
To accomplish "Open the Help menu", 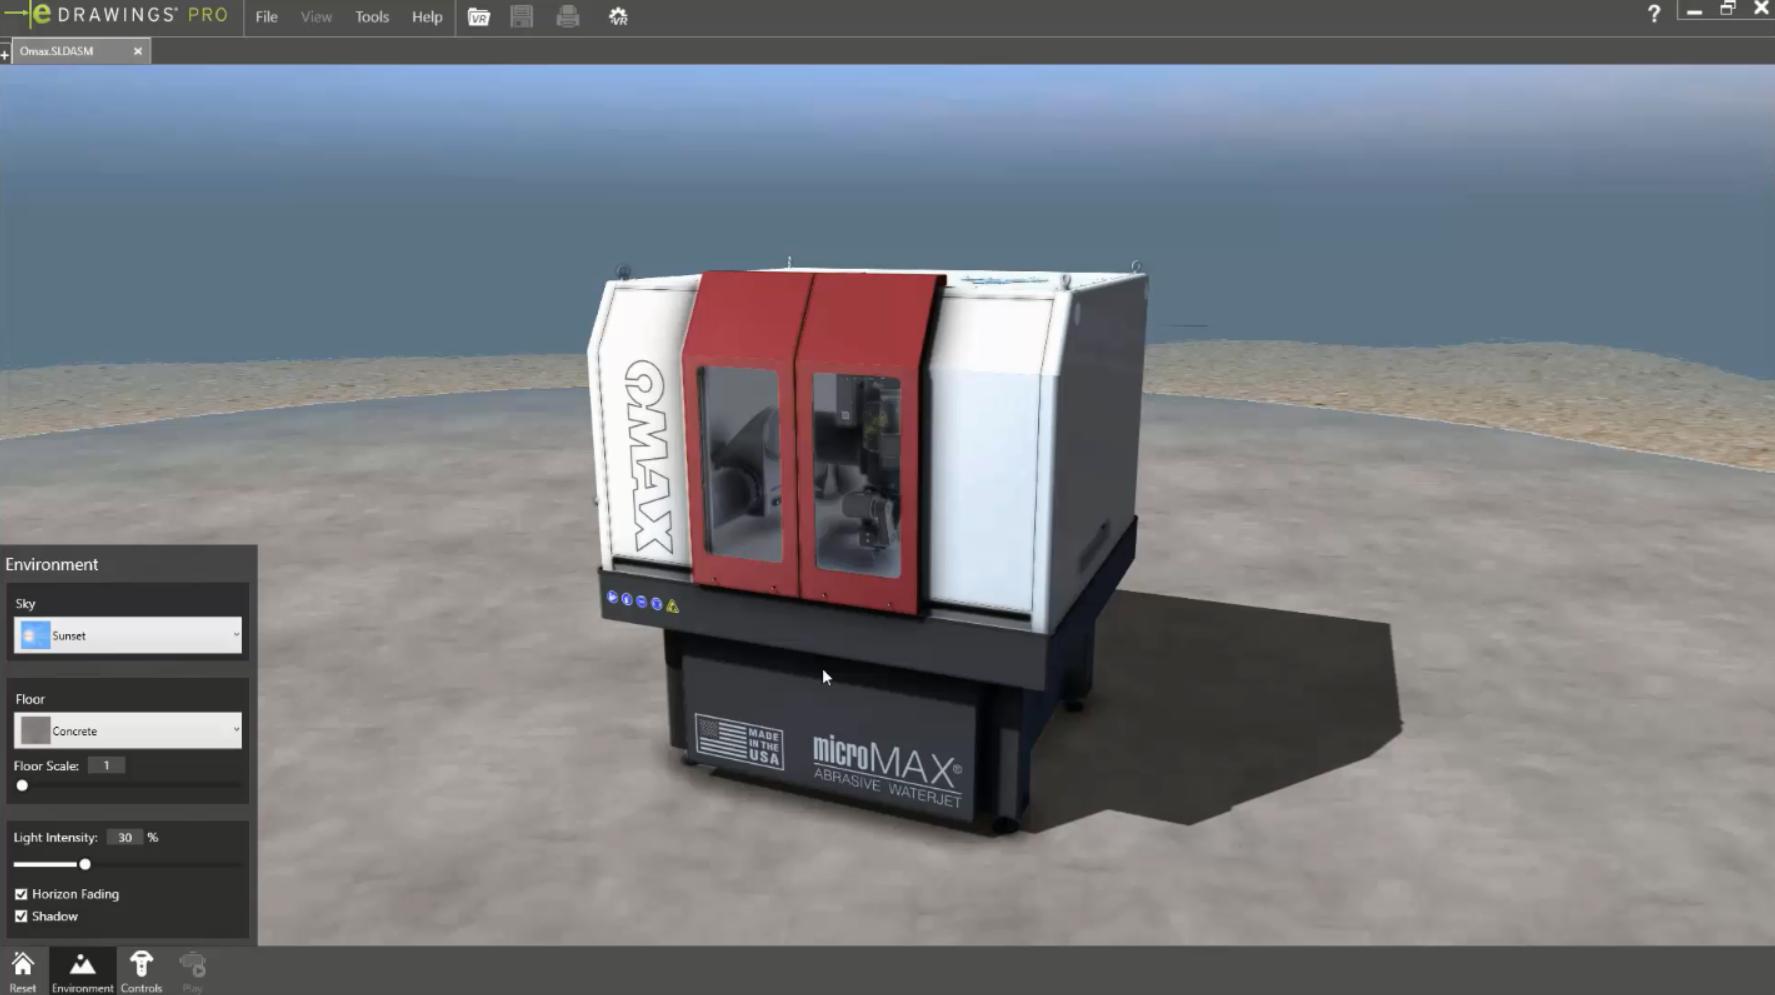I will coord(427,17).
